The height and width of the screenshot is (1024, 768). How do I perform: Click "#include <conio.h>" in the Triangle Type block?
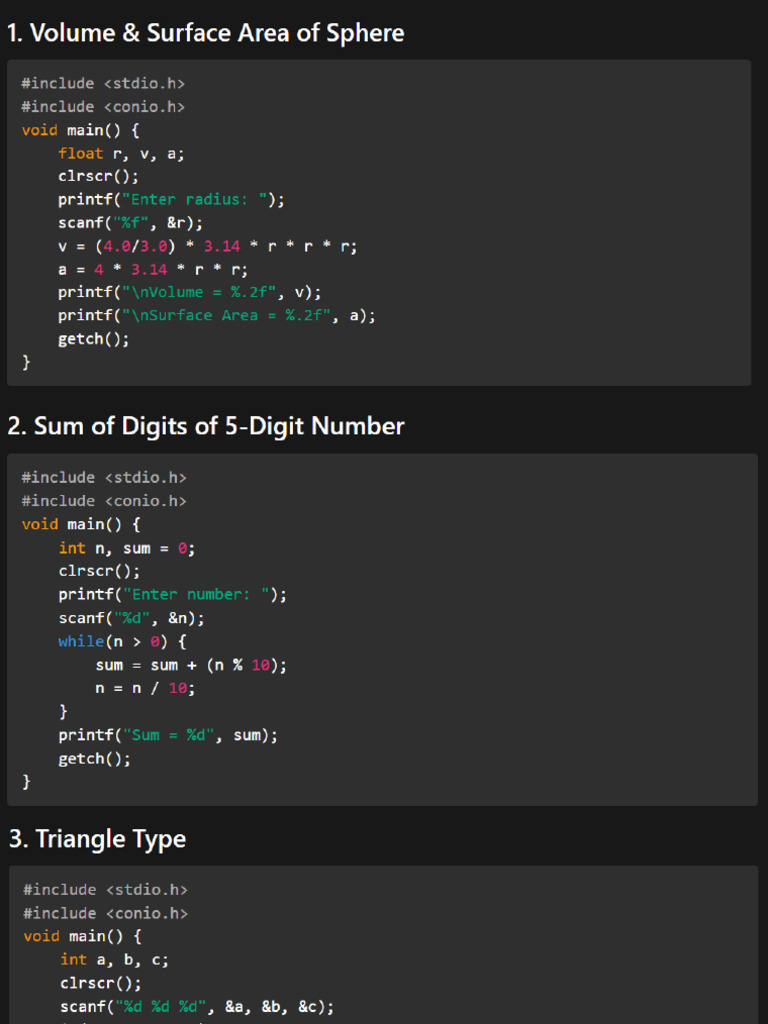[x=105, y=913]
